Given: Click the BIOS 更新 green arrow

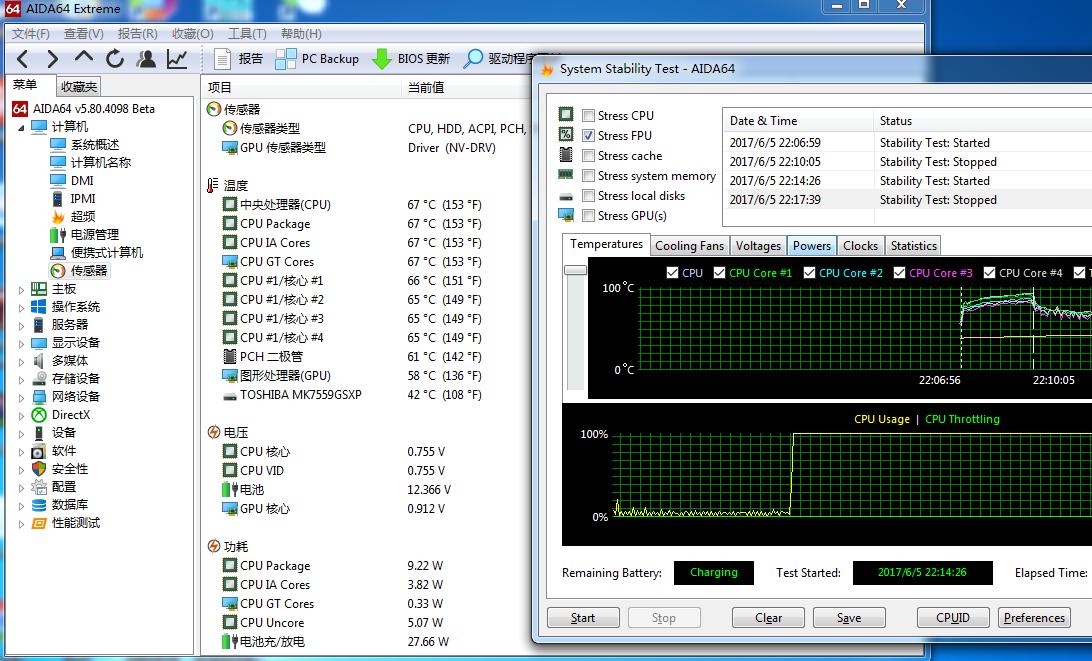Looking at the screenshot, I should pyautogui.click(x=382, y=59).
